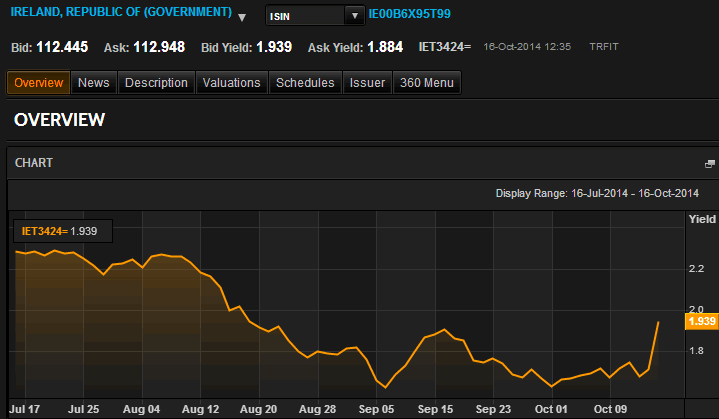Open the 360 Menu tab
Screen dimensions: 719x419
pos(427,83)
